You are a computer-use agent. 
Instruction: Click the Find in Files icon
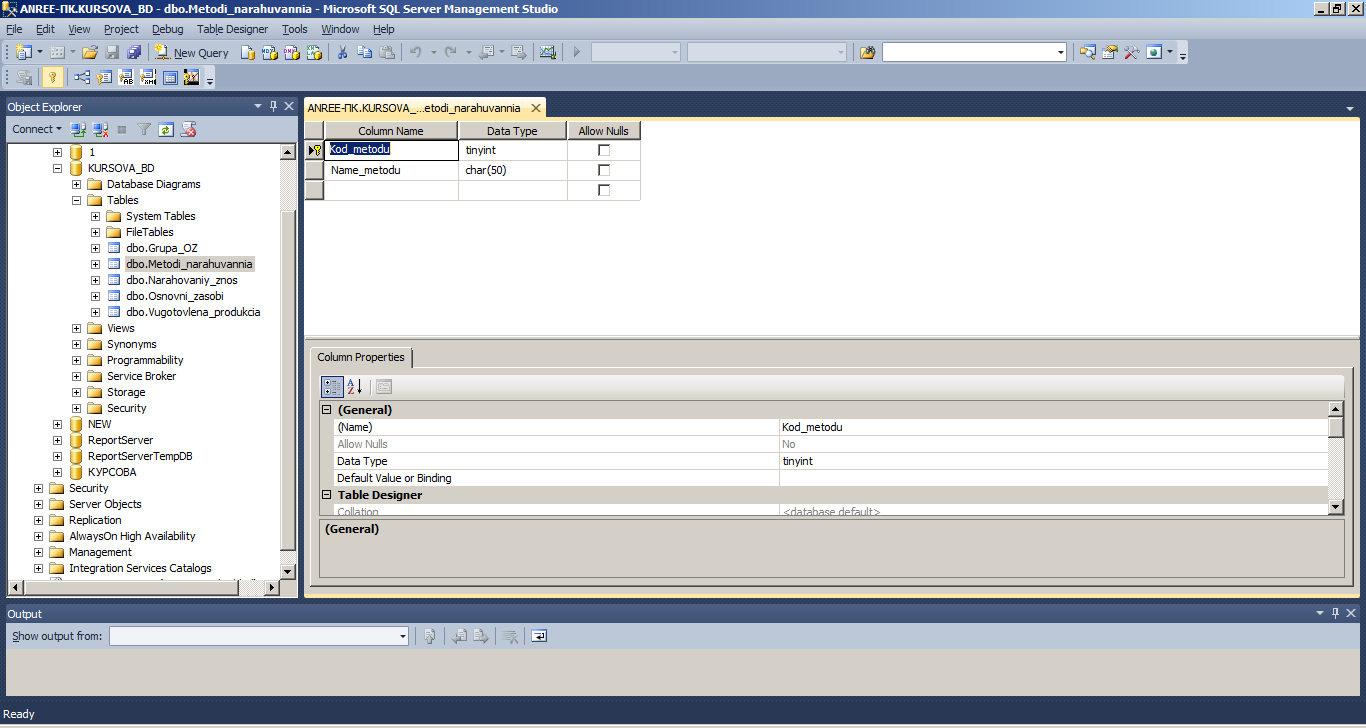pos(867,52)
